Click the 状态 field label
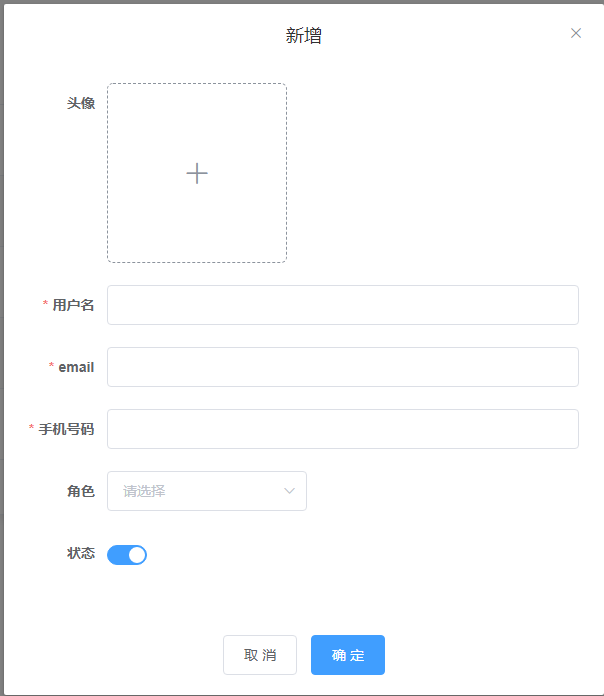This screenshot has height=696, width=604. 81,553
